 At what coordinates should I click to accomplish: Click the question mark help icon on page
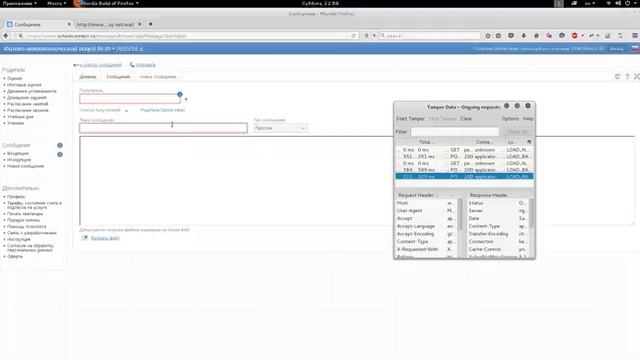(x=627, y=77)
